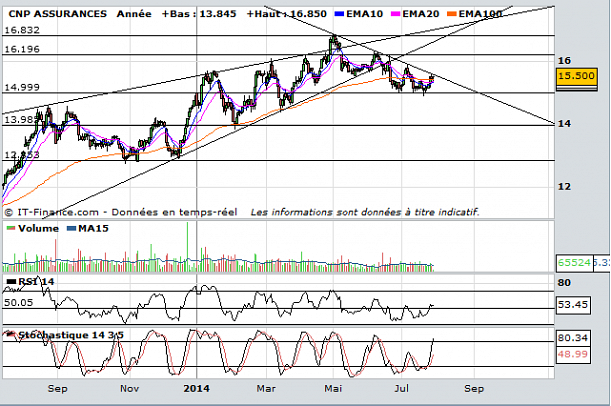Click the yellow 15.500 current price tag
The width and height of the screenshot is (611, 406).
[577, 76]
